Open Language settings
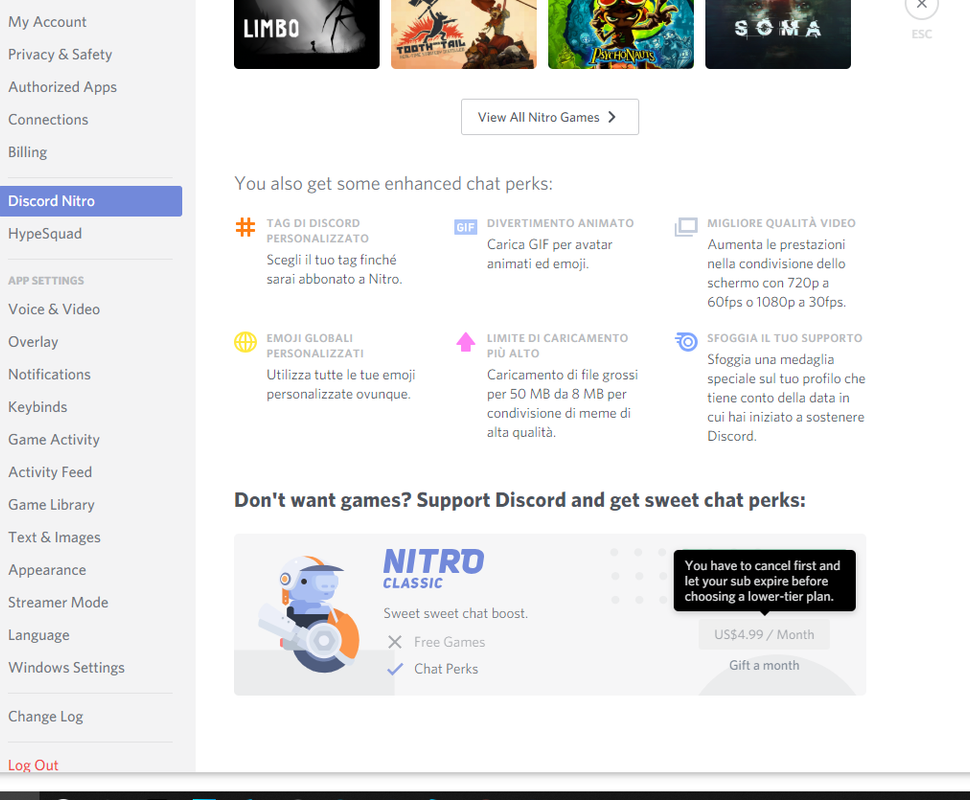 [39, 635]
